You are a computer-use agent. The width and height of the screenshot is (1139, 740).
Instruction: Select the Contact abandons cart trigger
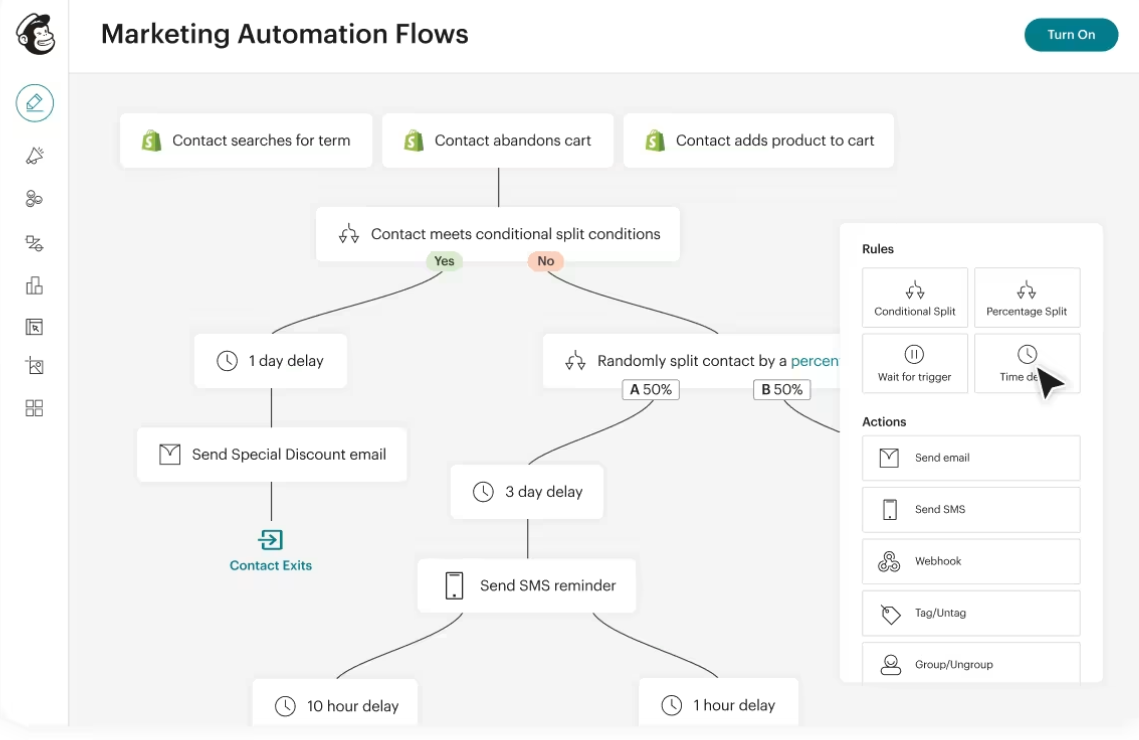point(498,141)
